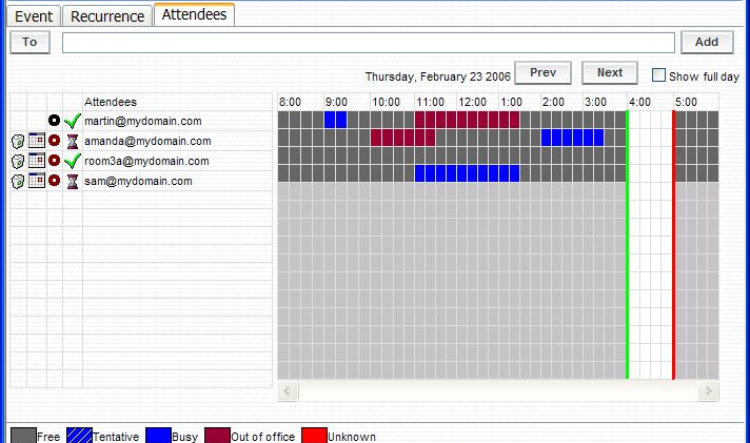Click the timeline scrollbar's left arrow
The height and width of the screenshot is (443, 750).
tap(288, 391)
